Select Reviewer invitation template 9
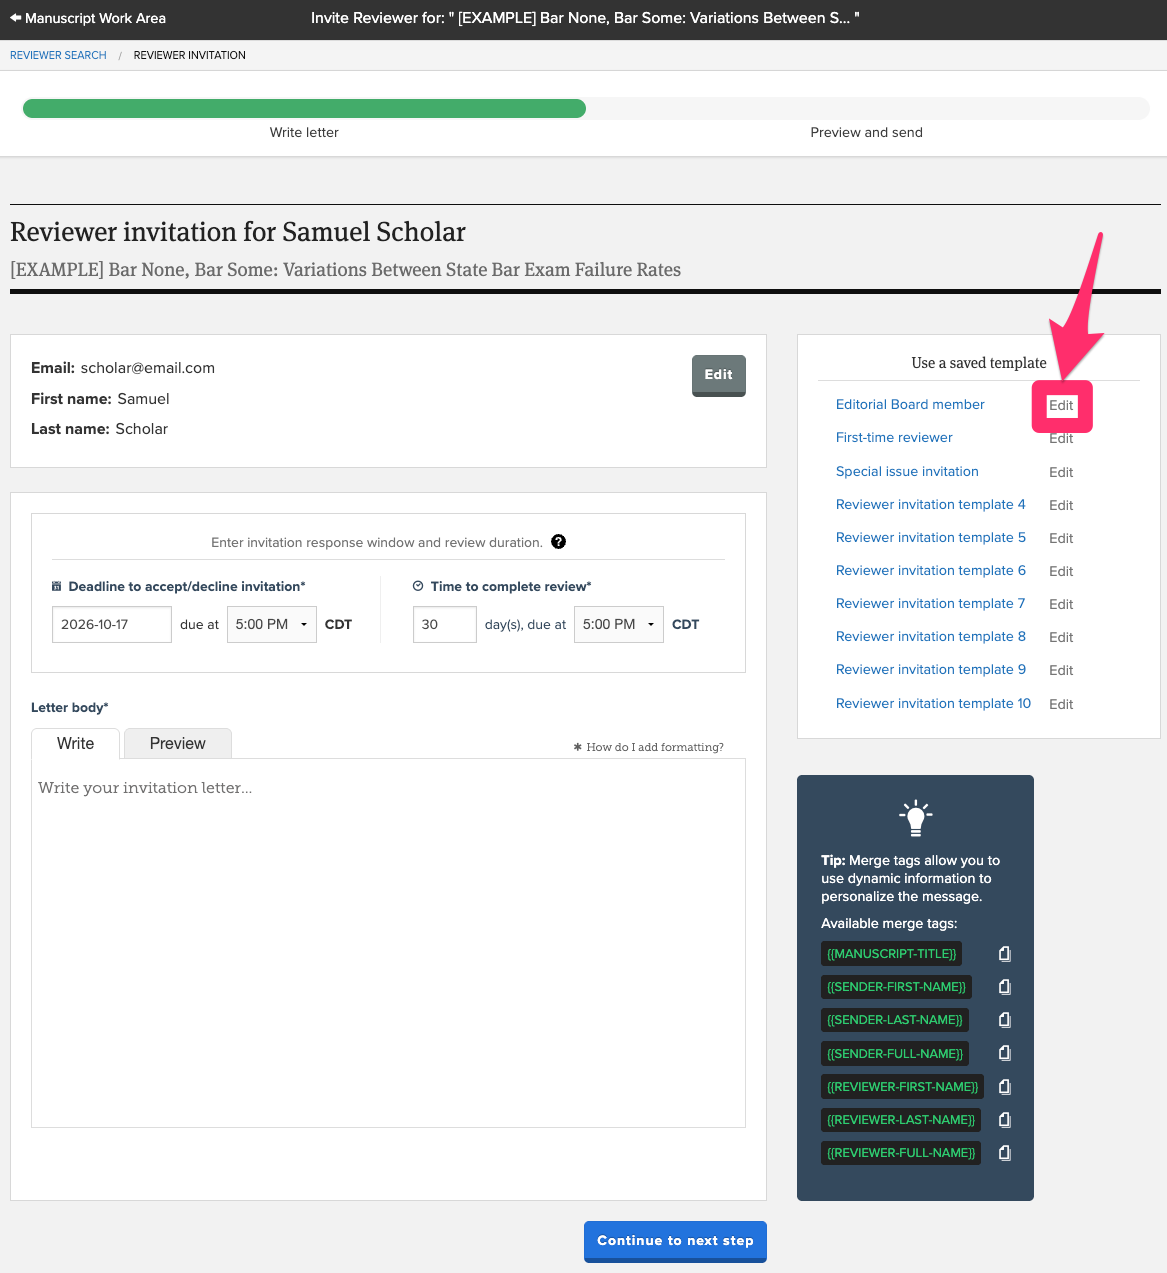 tap(931, 669)
